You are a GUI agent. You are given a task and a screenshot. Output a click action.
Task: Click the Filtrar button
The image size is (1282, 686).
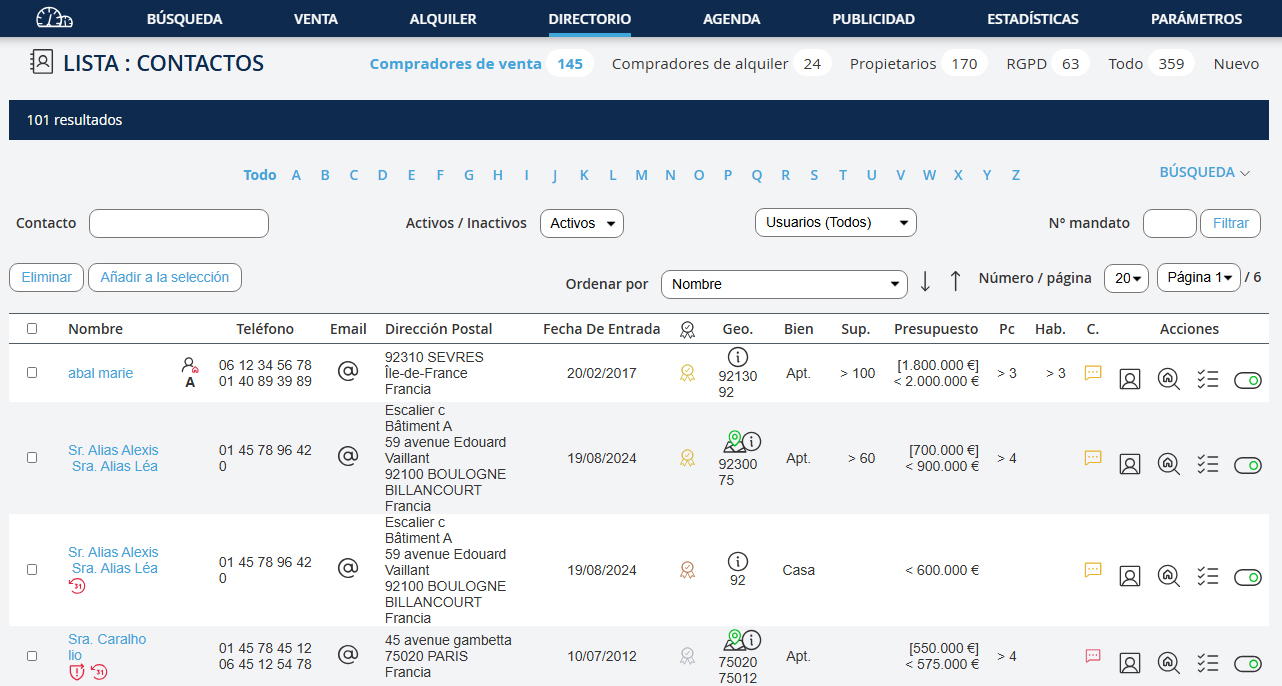click(1230, 223)
